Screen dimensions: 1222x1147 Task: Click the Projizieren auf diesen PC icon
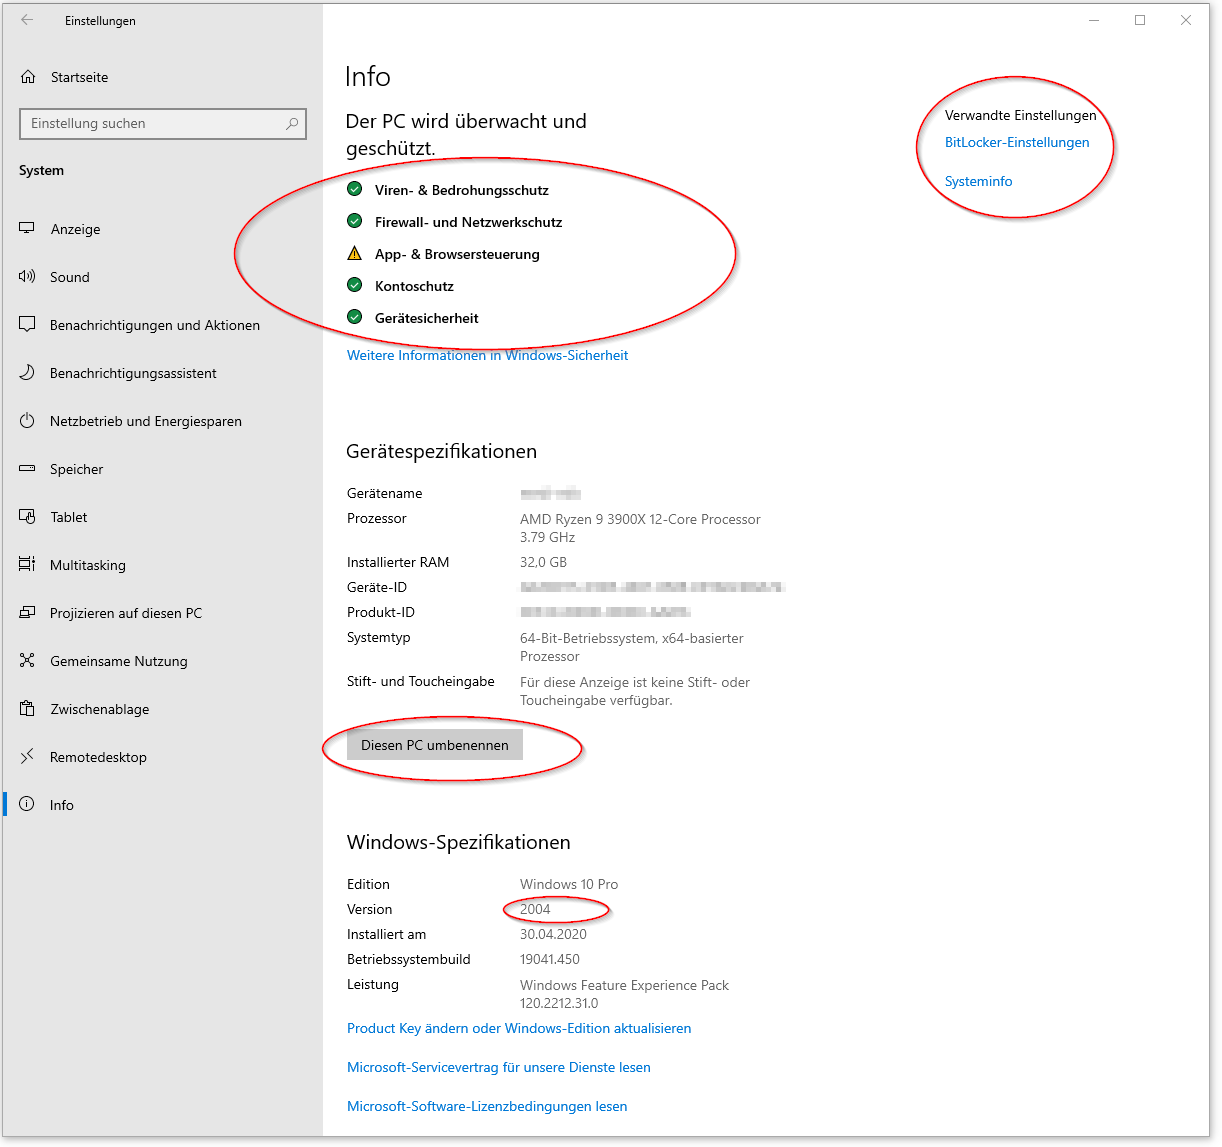coord(27,613)
